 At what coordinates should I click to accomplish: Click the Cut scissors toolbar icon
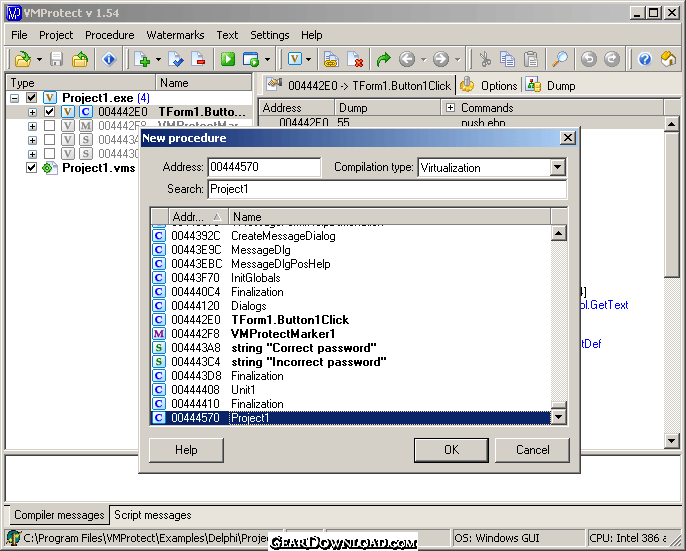tap(485, 59)
